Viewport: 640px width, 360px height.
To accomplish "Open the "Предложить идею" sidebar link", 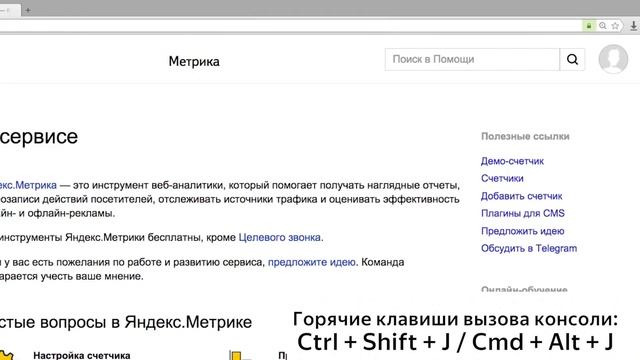I will click(522, 231).
